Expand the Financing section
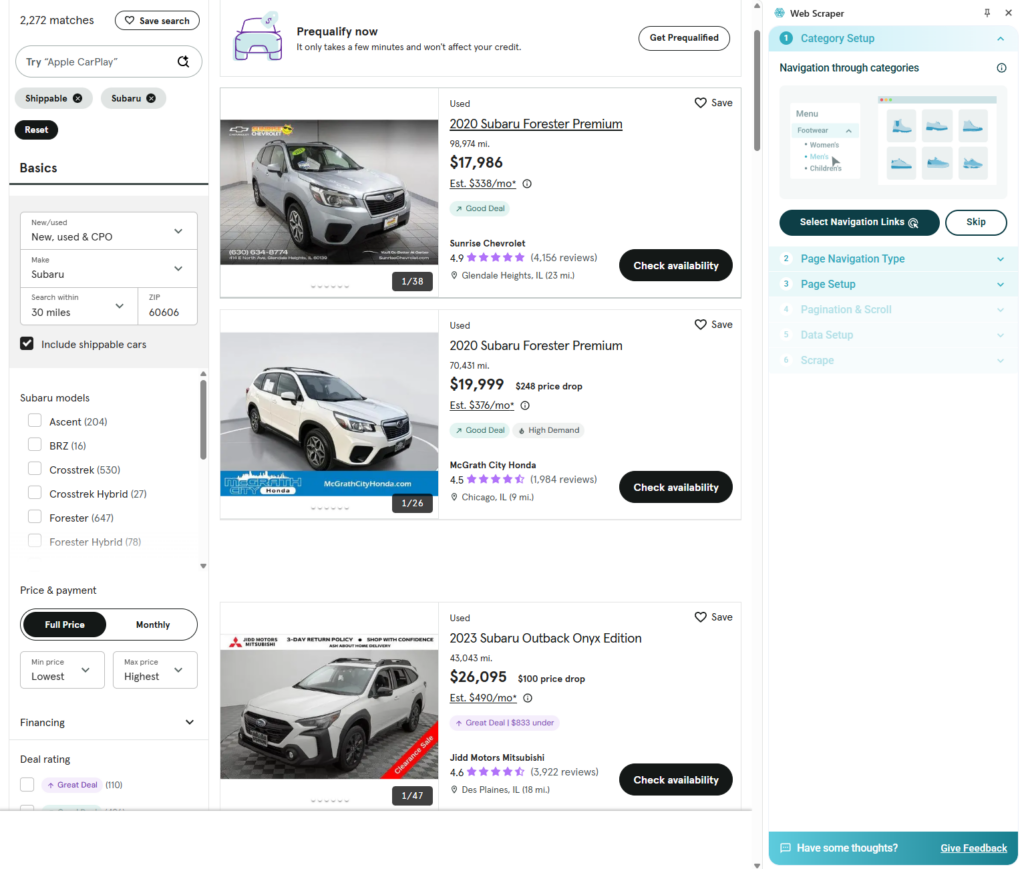Image resolution: width=1024 pixels, height=869 pixels. click(189, 722)
